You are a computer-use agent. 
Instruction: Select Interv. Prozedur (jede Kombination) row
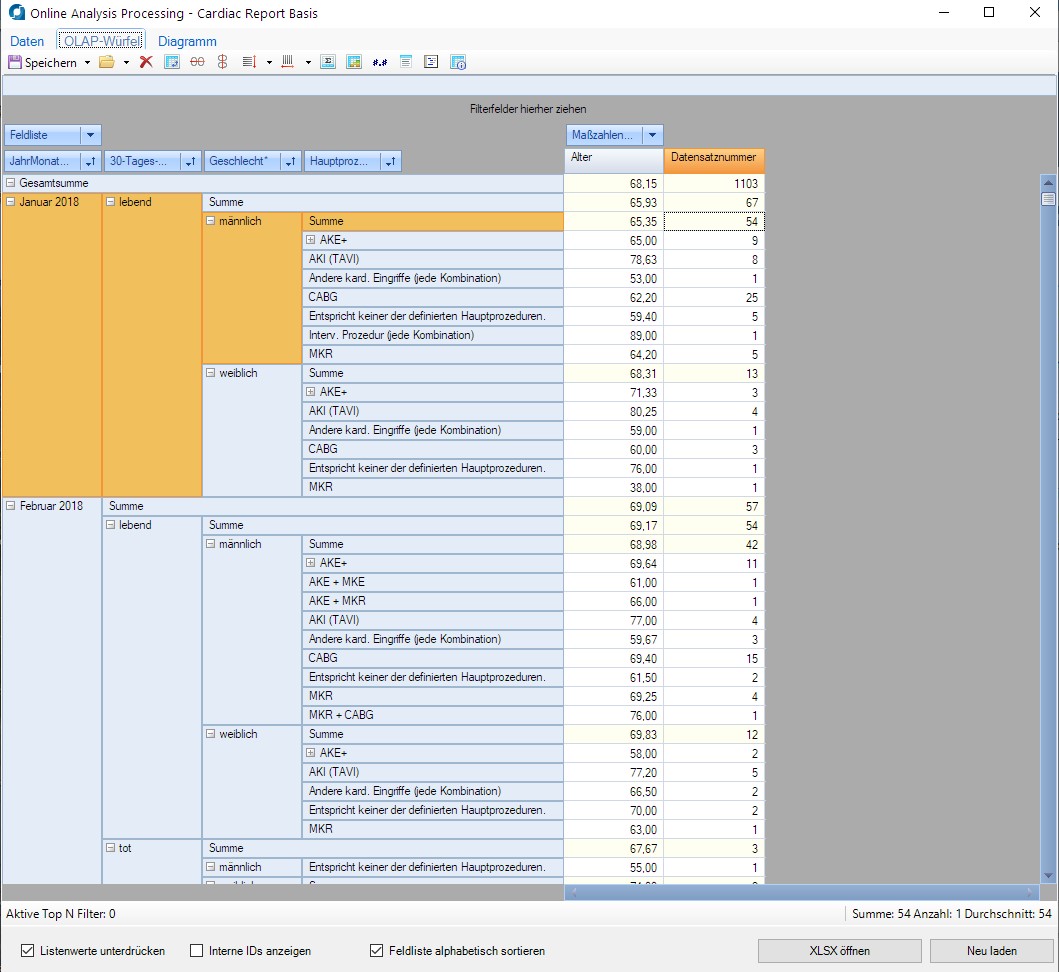(432, 335)
